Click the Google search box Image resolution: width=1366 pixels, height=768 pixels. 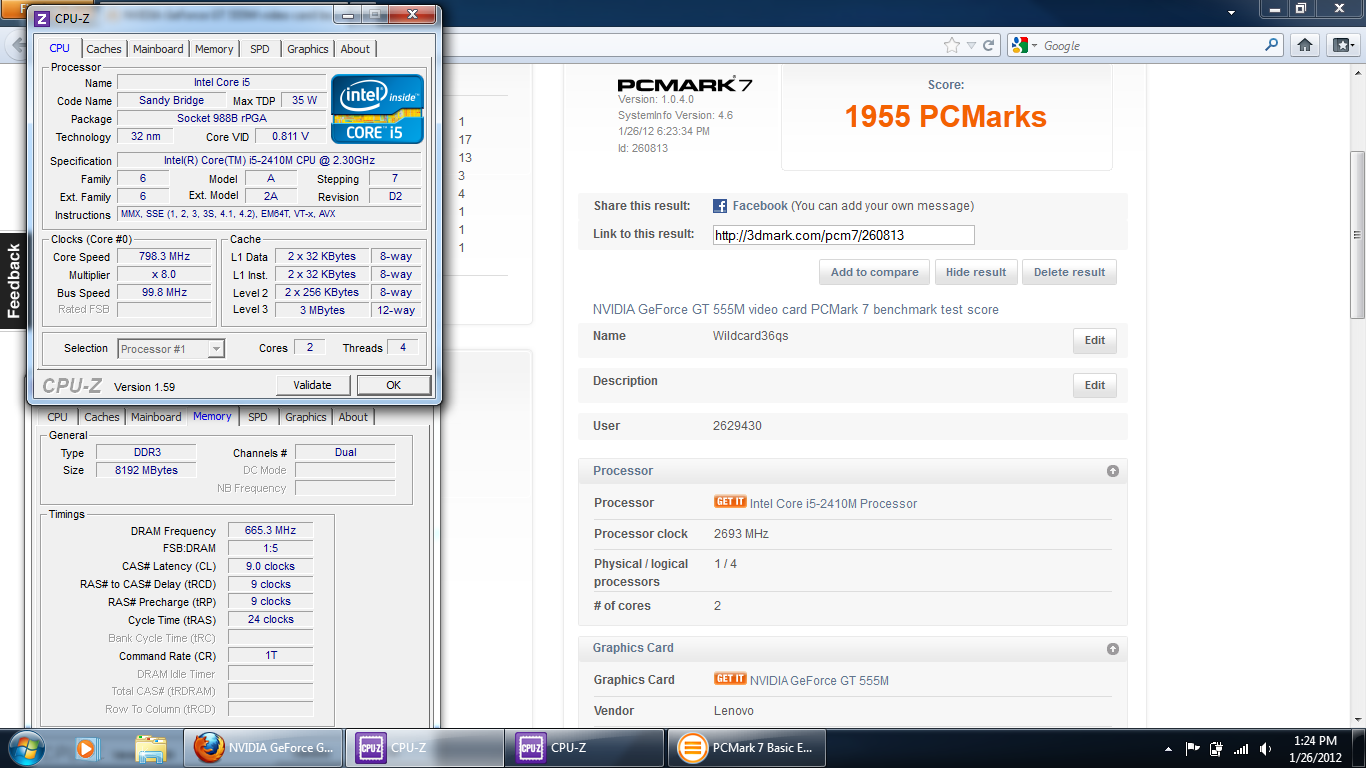click(x=1152, y=46)
